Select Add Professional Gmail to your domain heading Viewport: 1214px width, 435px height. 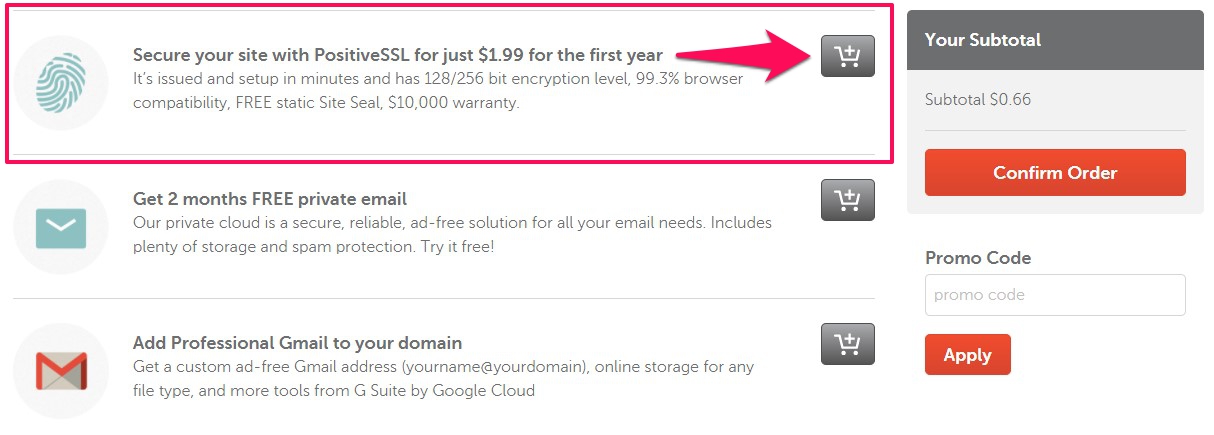298,343
